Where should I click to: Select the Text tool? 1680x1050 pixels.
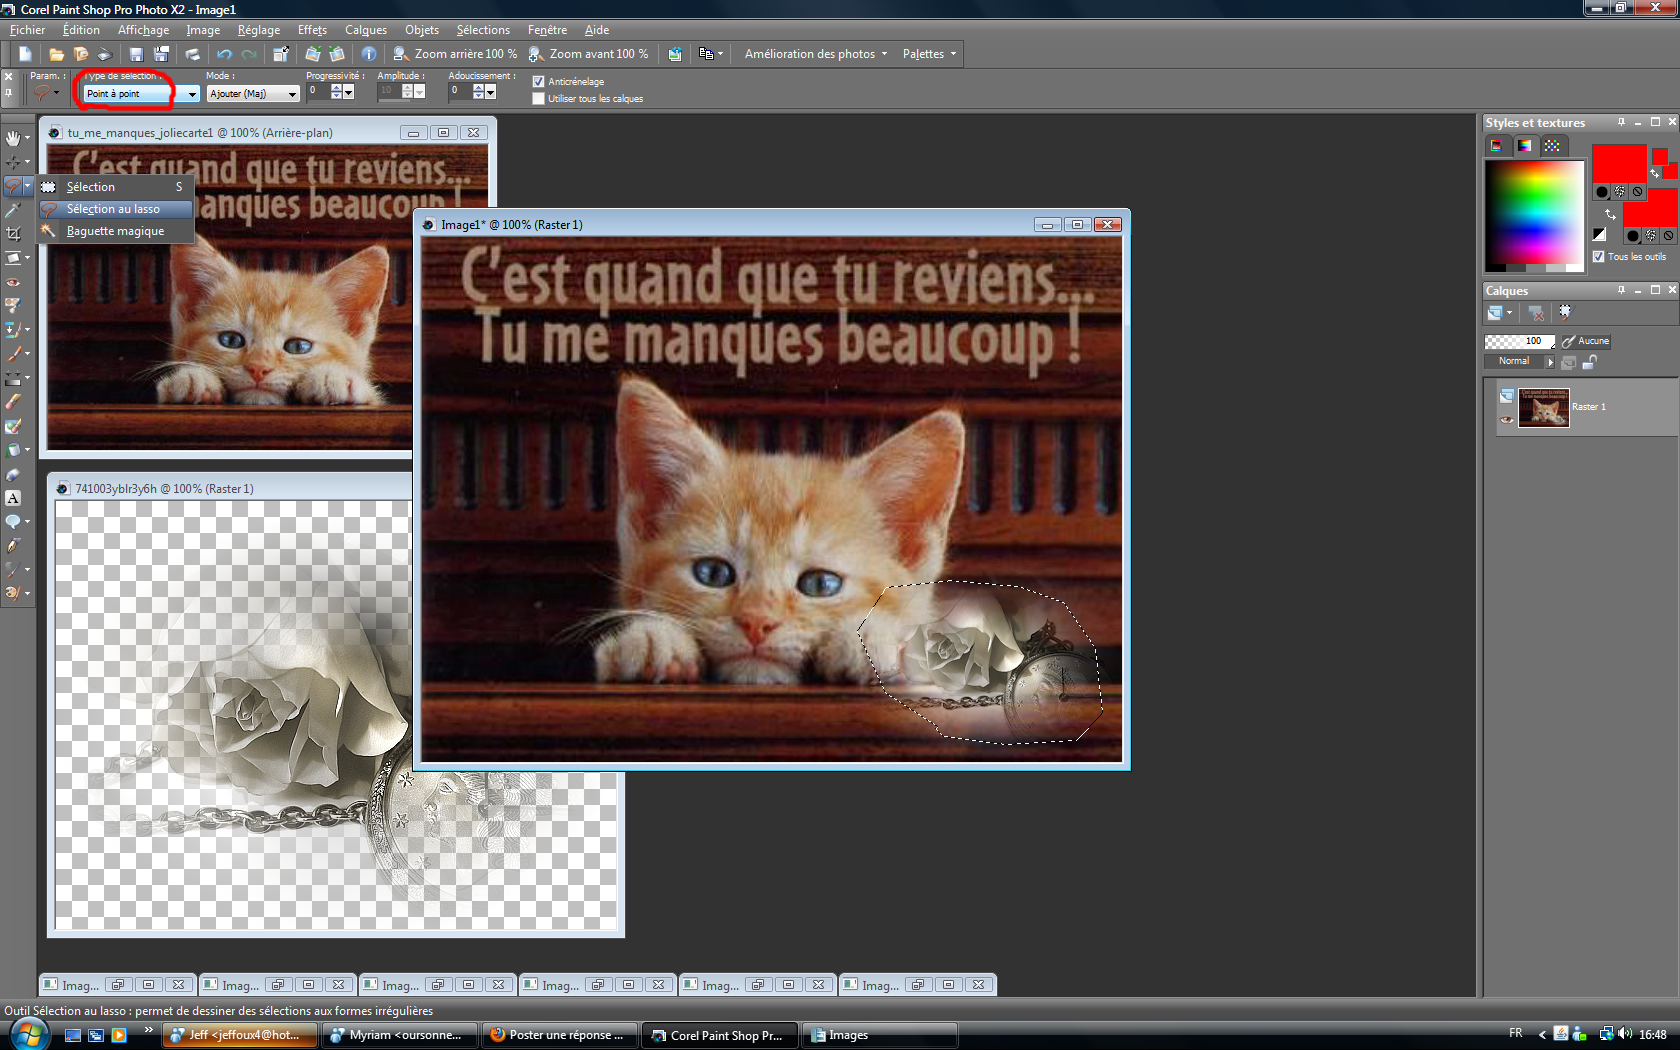pos(13,498)
